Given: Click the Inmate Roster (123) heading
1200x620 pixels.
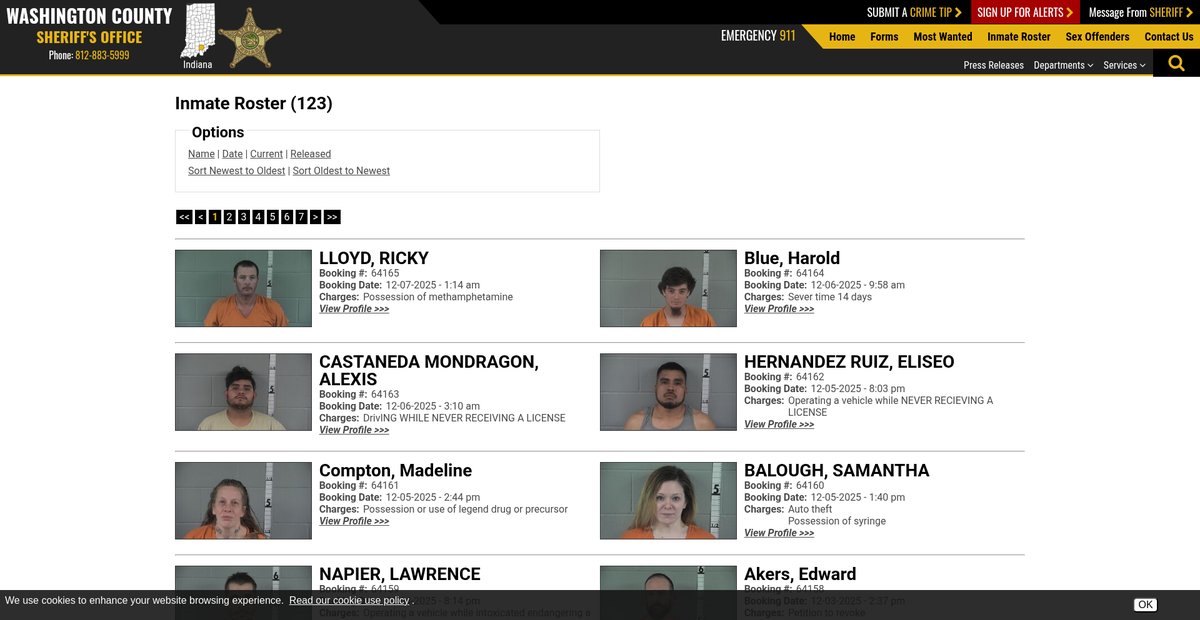Looking at the screenshot, I should [x=254, y=103].
